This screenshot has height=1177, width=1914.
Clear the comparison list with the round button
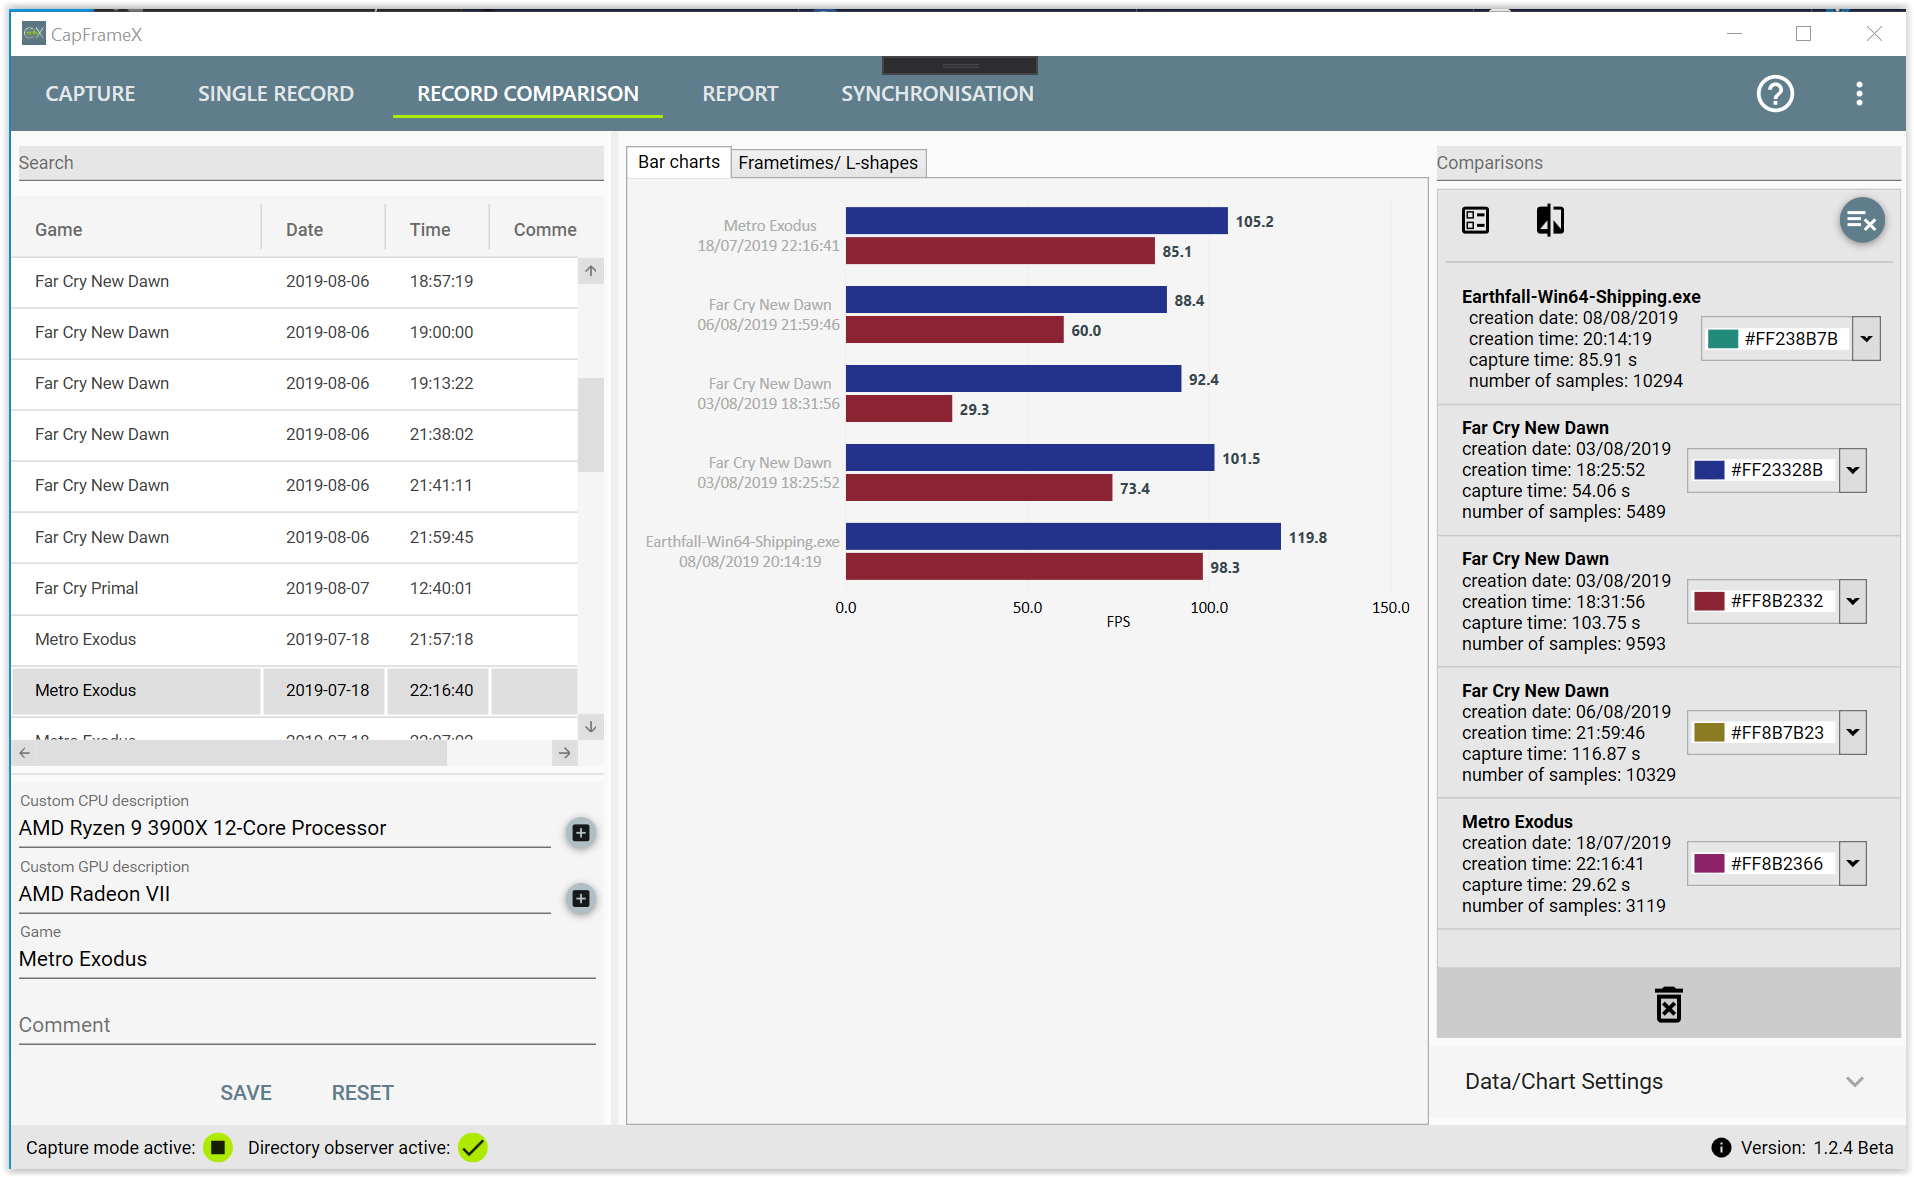(x=1861, y=221)
